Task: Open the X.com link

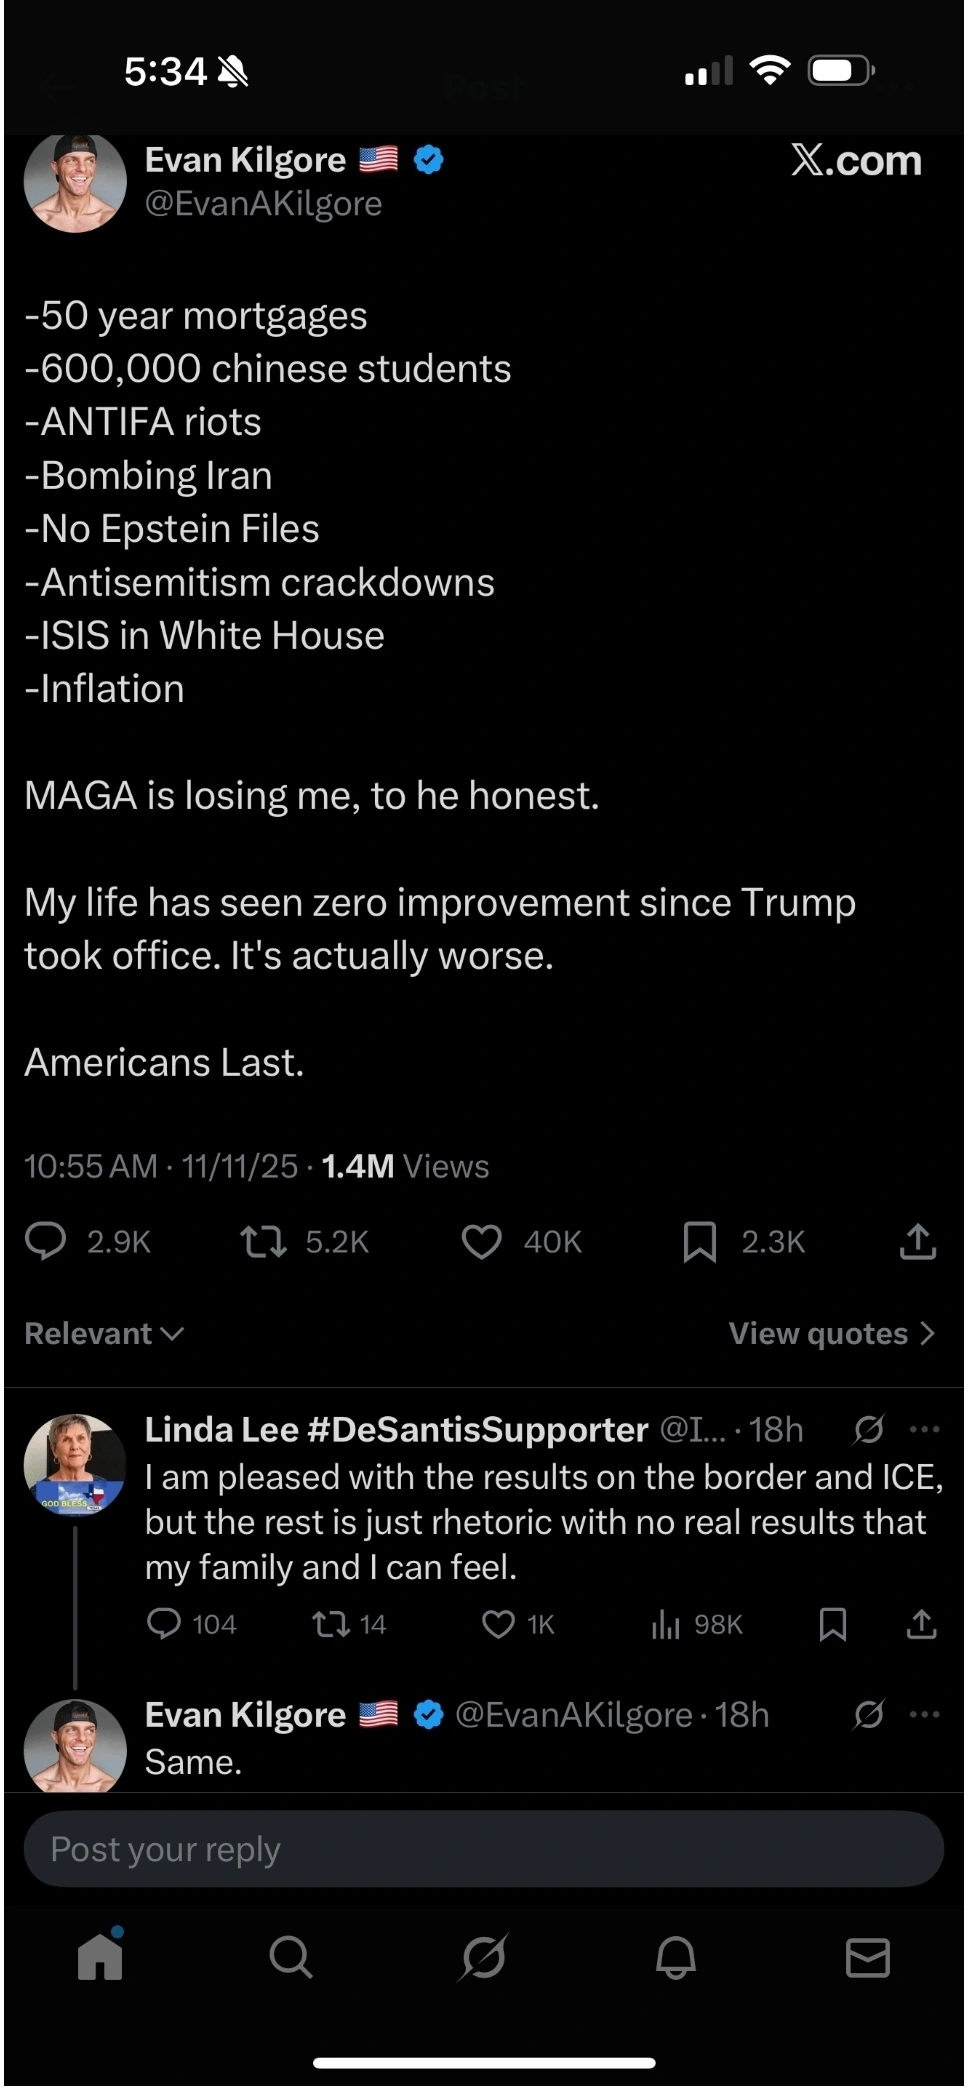Action: coord(856,161)
